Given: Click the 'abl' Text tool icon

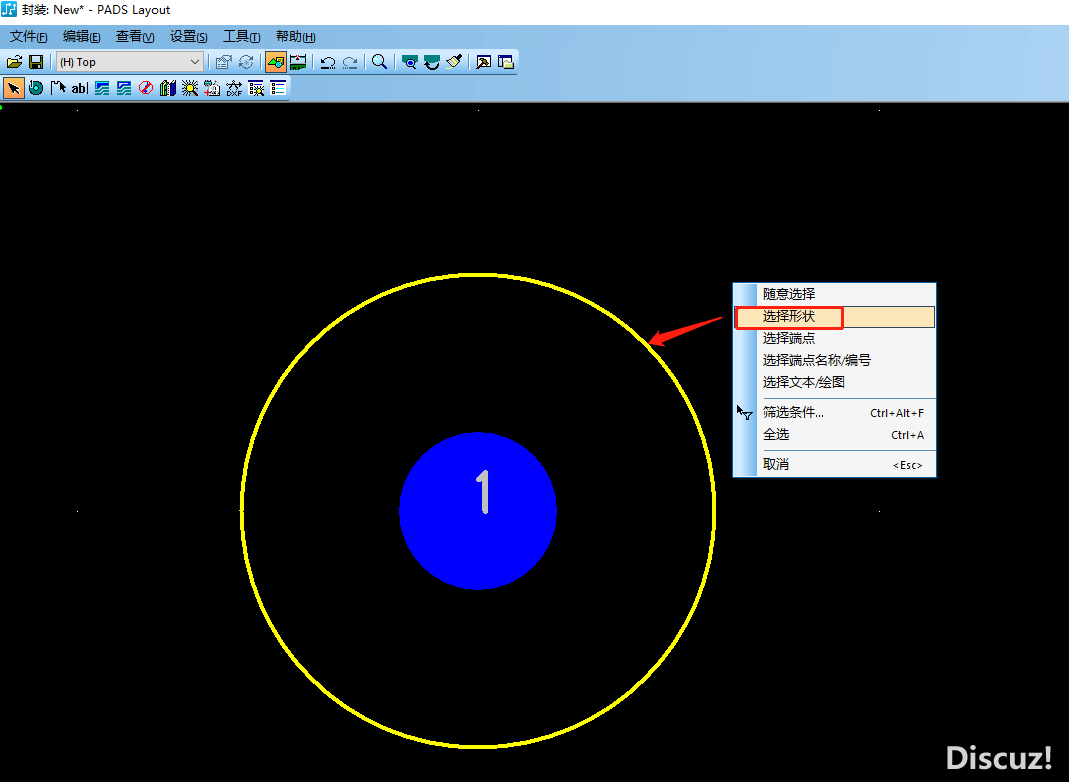Looking at the screenshot, I should [80, 88].
